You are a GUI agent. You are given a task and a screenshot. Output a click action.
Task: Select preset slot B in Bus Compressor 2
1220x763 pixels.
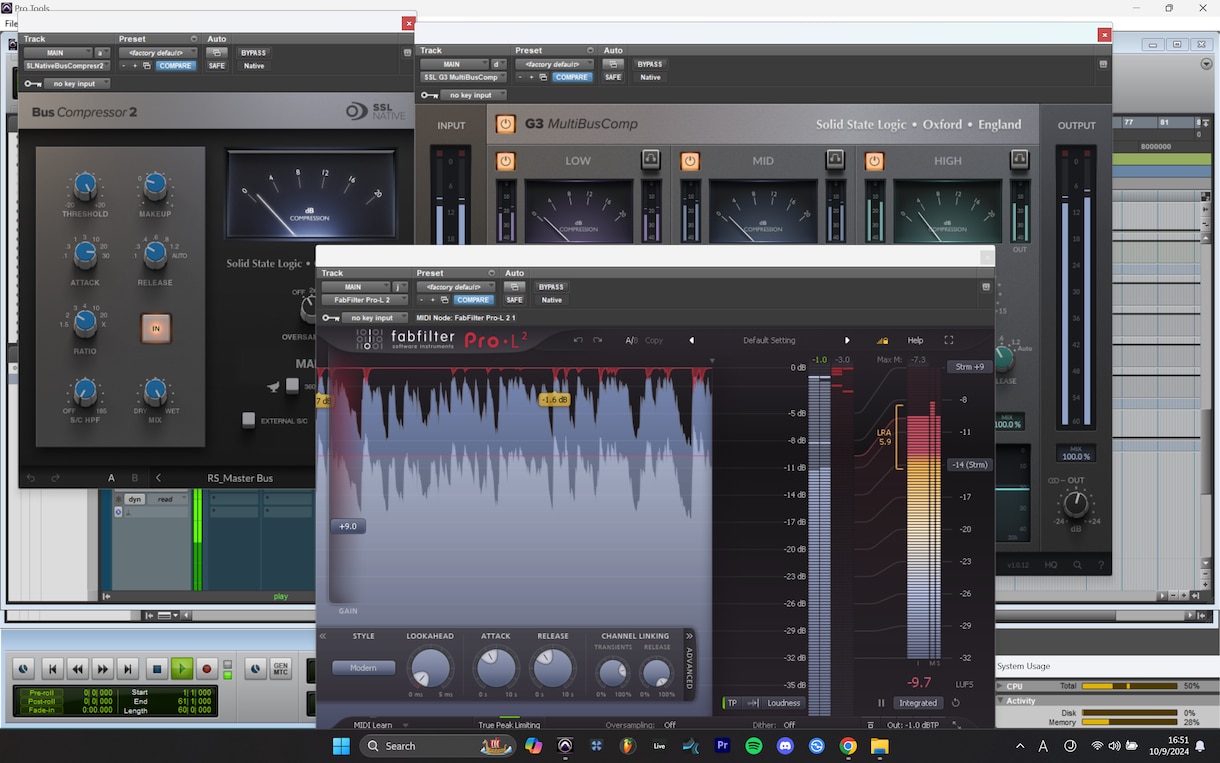tap(135, 478)
